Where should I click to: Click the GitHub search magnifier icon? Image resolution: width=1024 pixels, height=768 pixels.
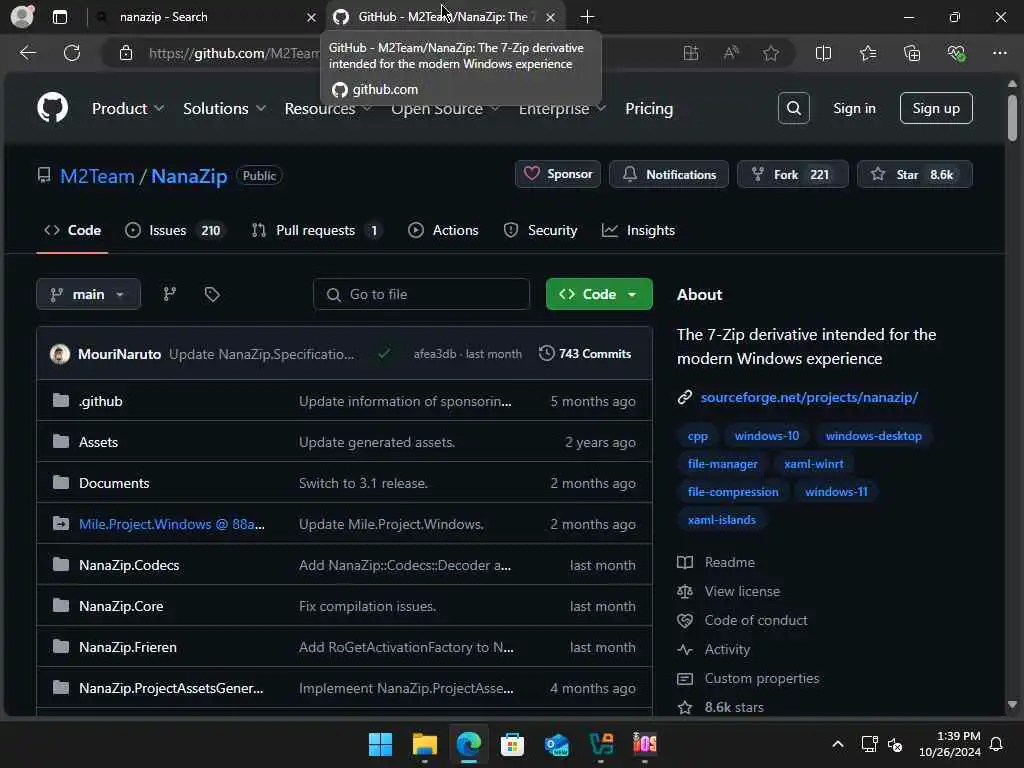click(x=793, y=108)
